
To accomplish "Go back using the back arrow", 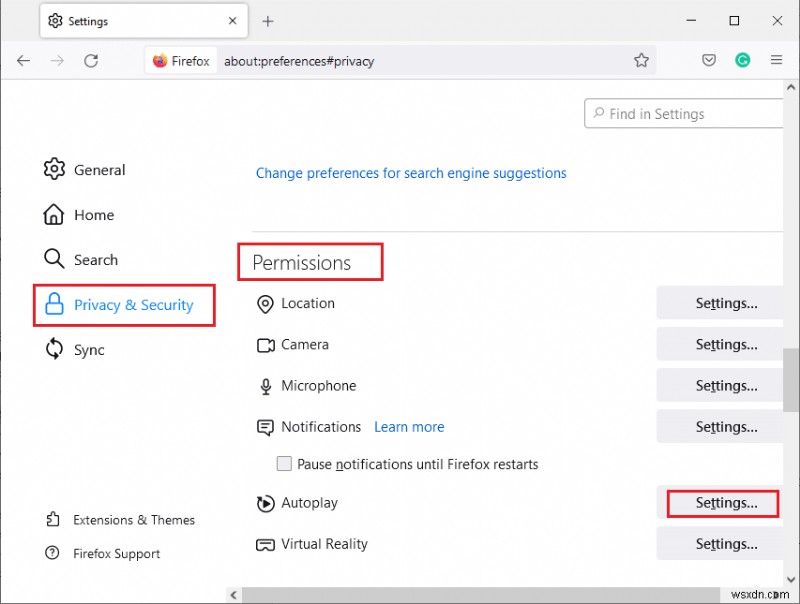I will (x=24, y=60).
